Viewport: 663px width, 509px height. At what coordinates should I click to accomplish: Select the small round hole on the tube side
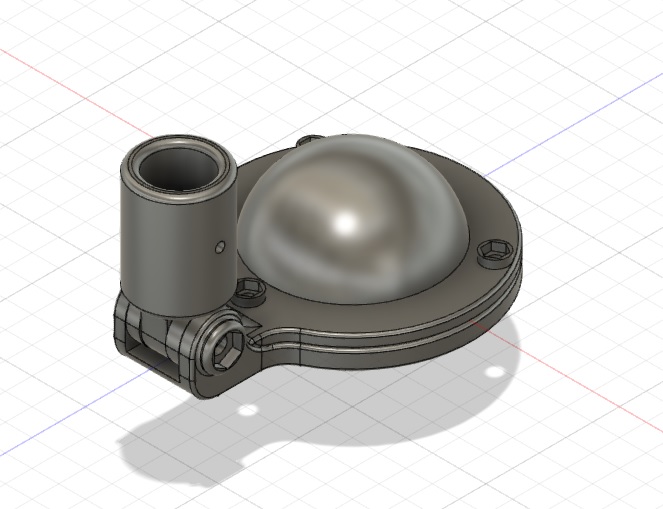[x=219, y=247]
